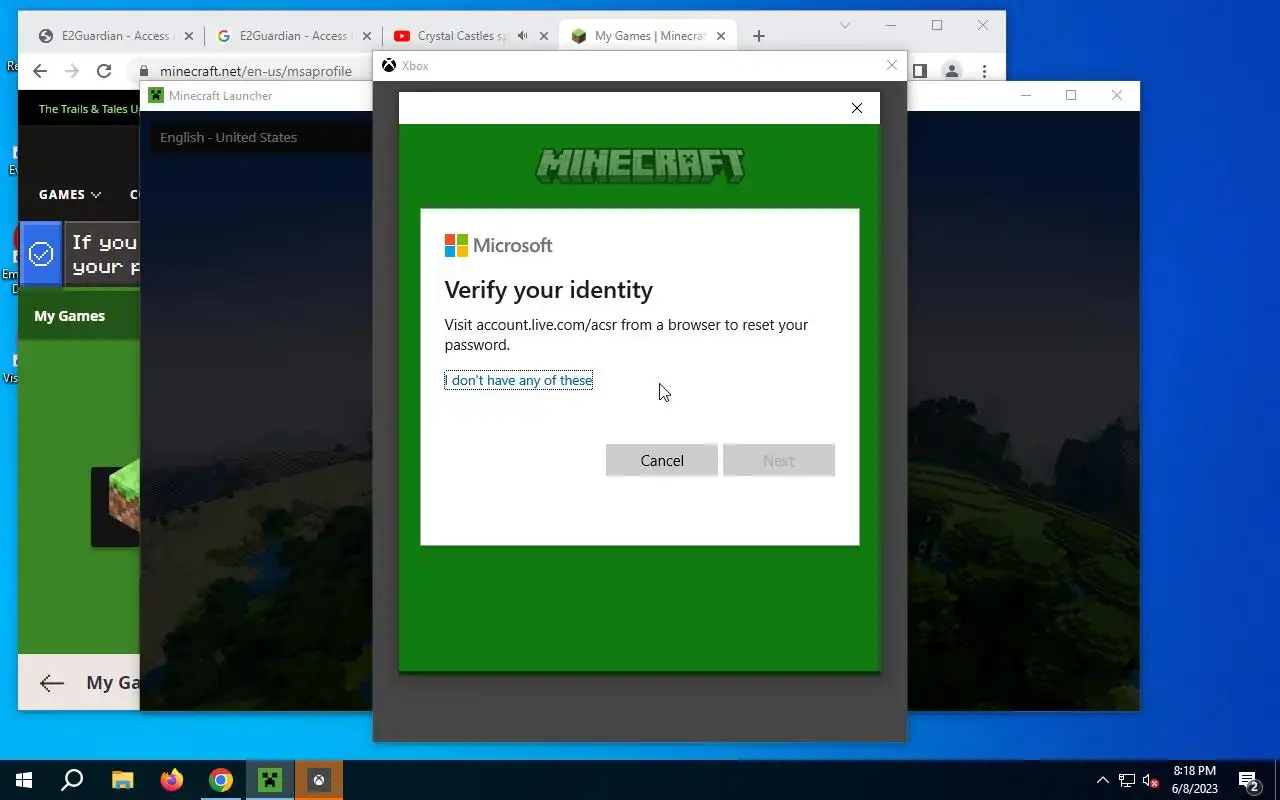This screenshot has width=1280, height=800.
Task: Click the site lock icon in the address bar
Action: [x=144, y=71]
